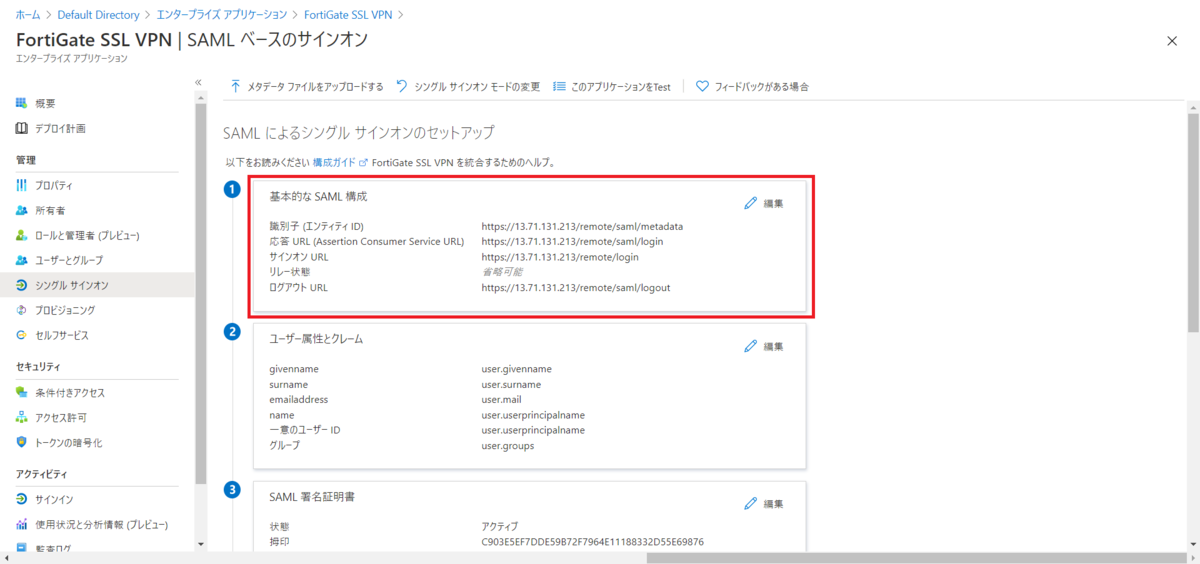Viewport: 1200px width, 564px height.
Task: Click the heart feedback icon
Action: pyautogui.click(x=702, y=86)
